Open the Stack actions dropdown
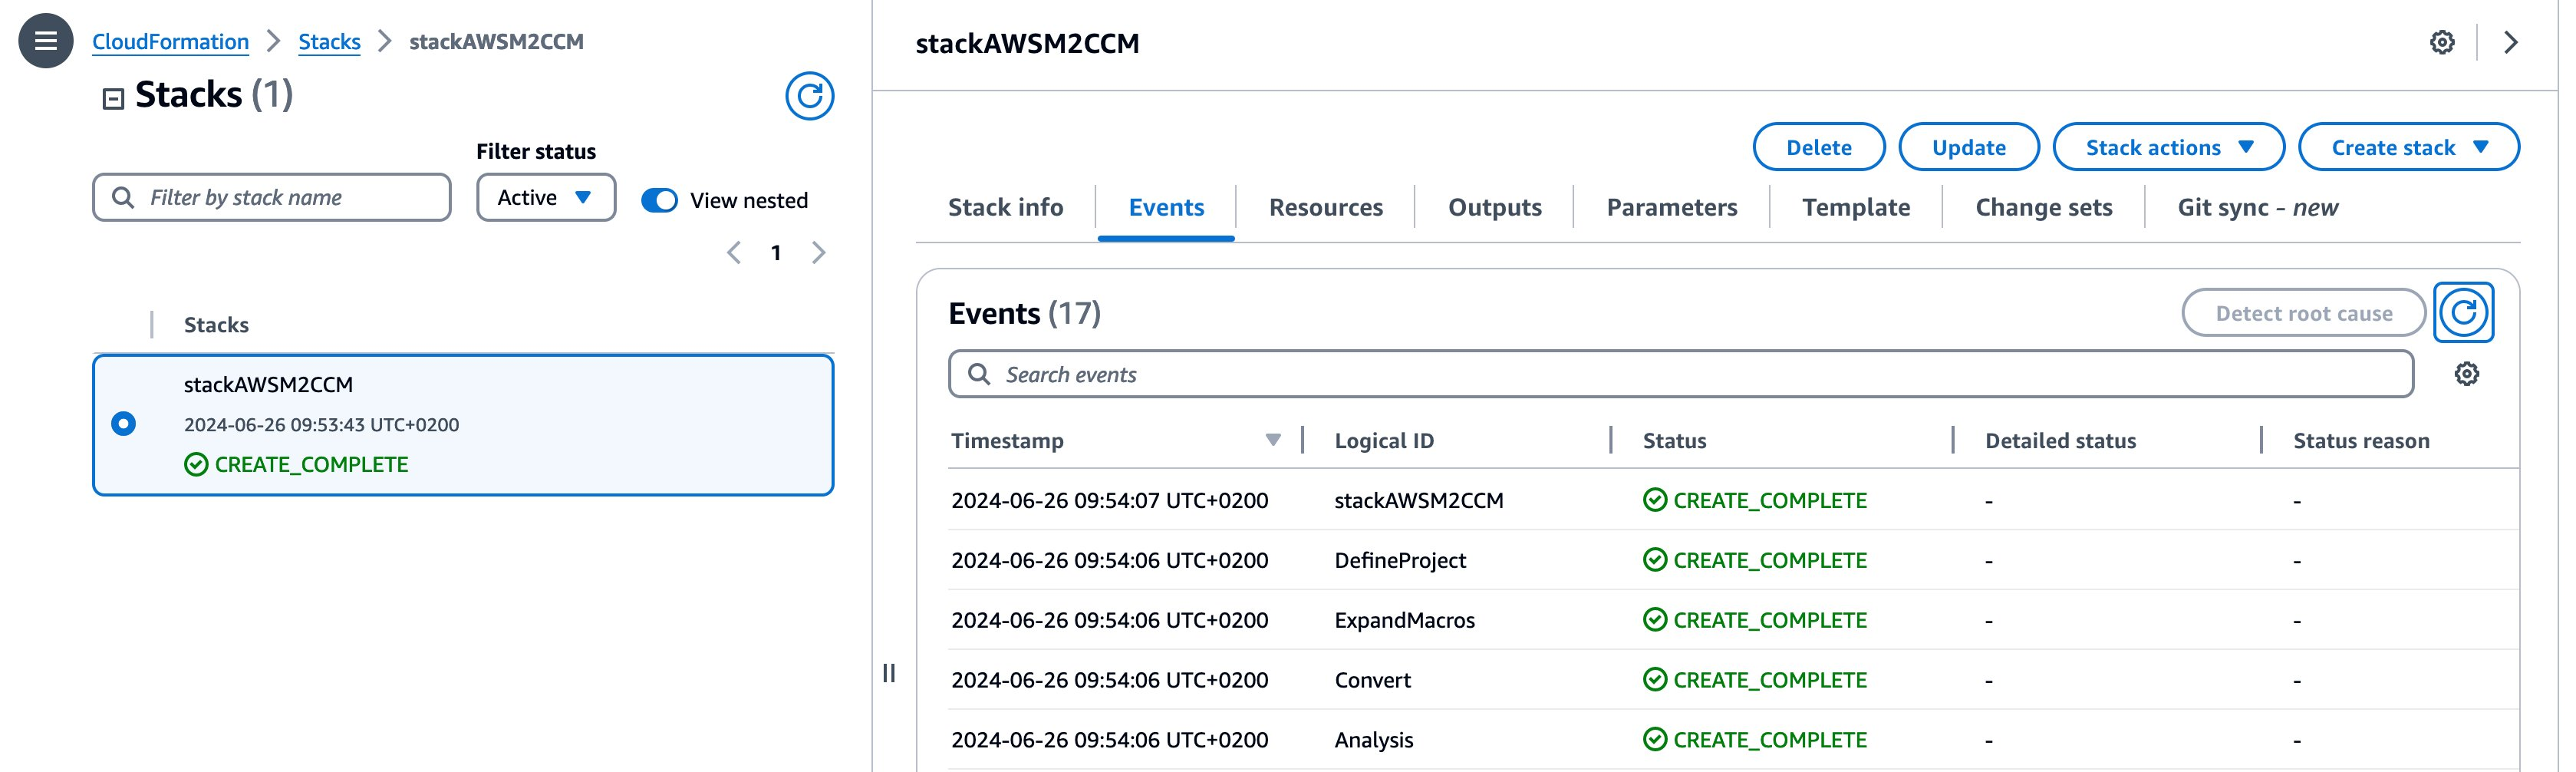Screen dimensions: 2576x772 (x=2168, y=147)
